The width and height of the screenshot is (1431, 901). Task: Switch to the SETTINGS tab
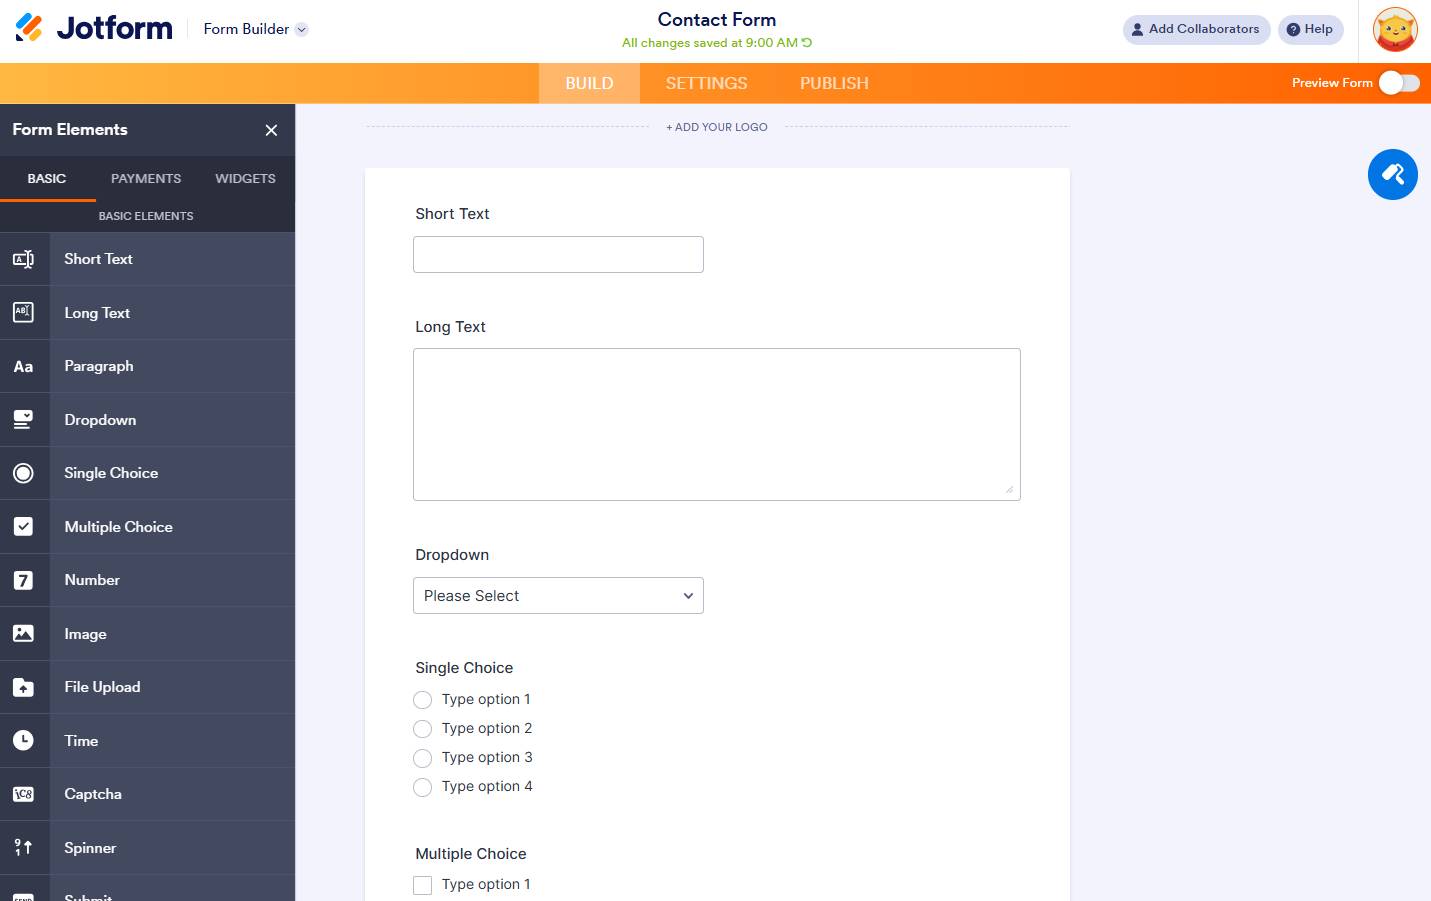[x=706, y=83]
